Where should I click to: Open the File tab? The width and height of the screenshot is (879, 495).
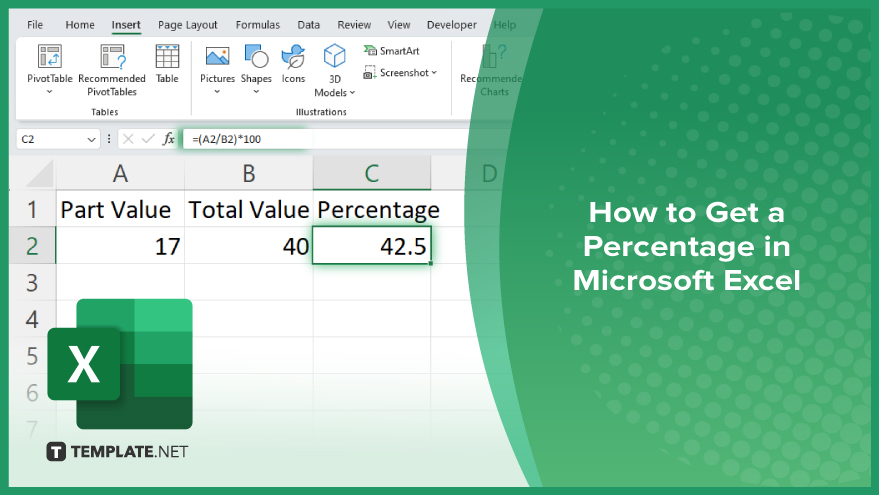[x=35, y=25]
